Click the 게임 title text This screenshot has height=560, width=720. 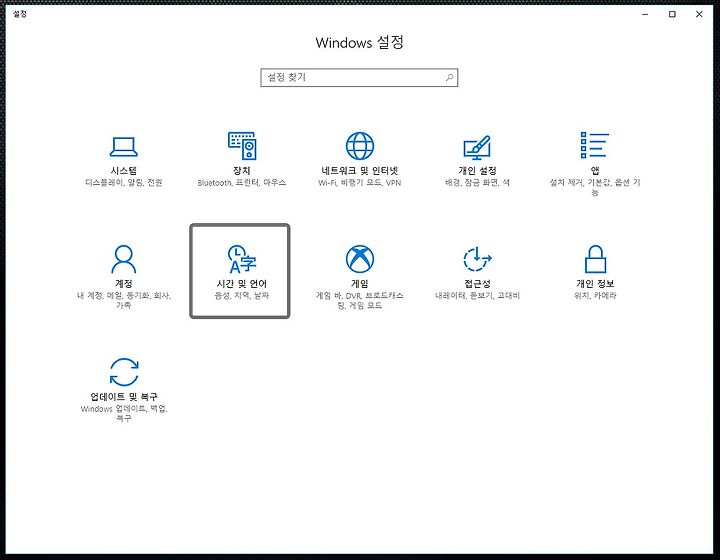click(x=360, y=284)
